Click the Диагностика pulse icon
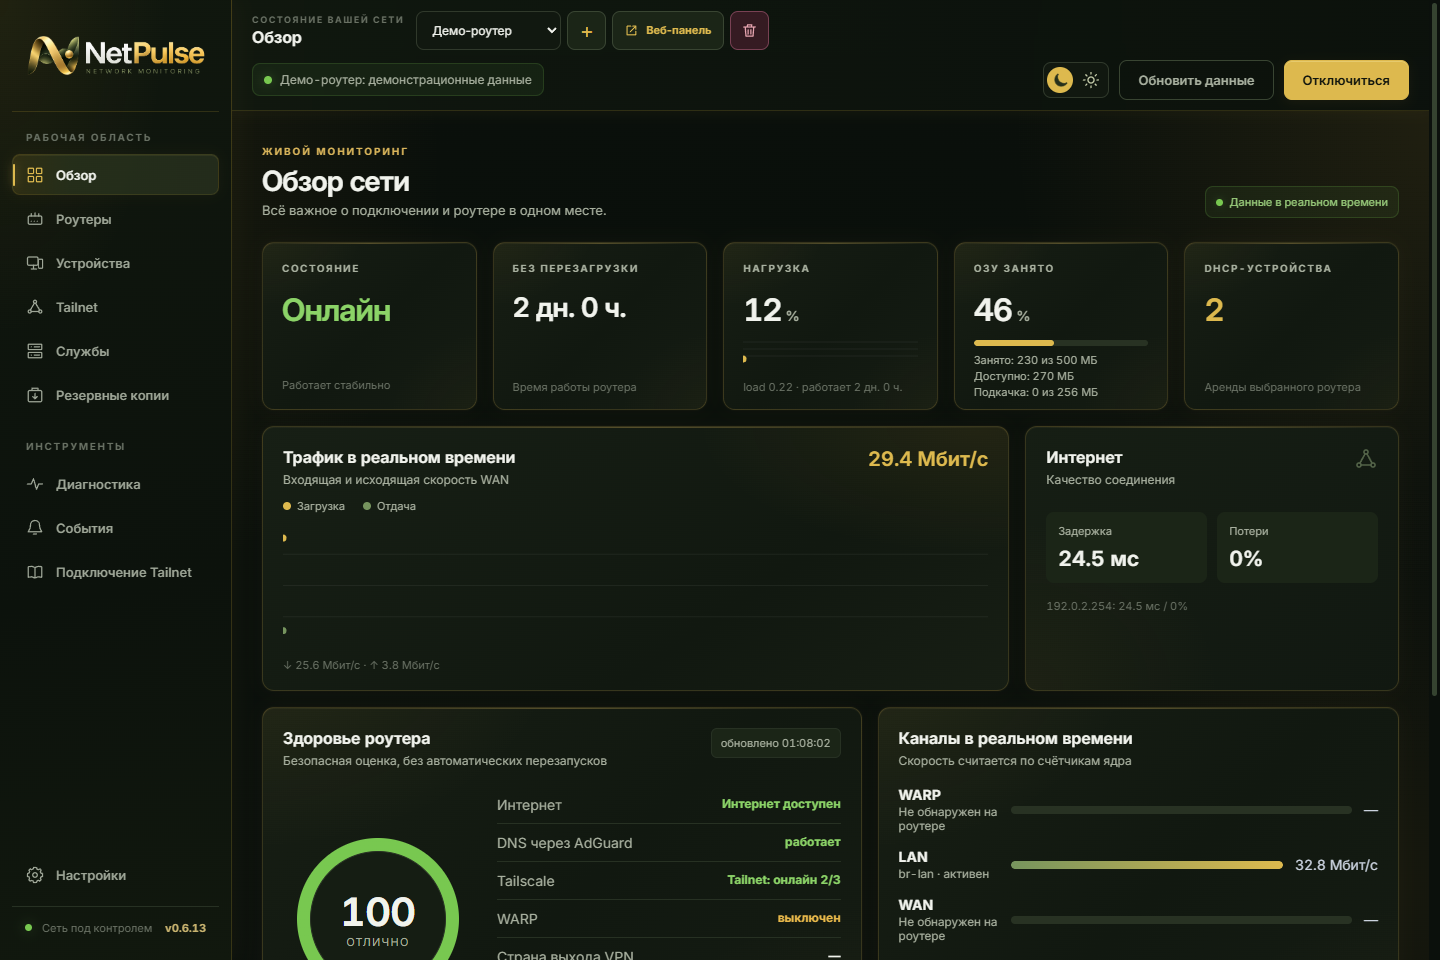 point(35,484)
